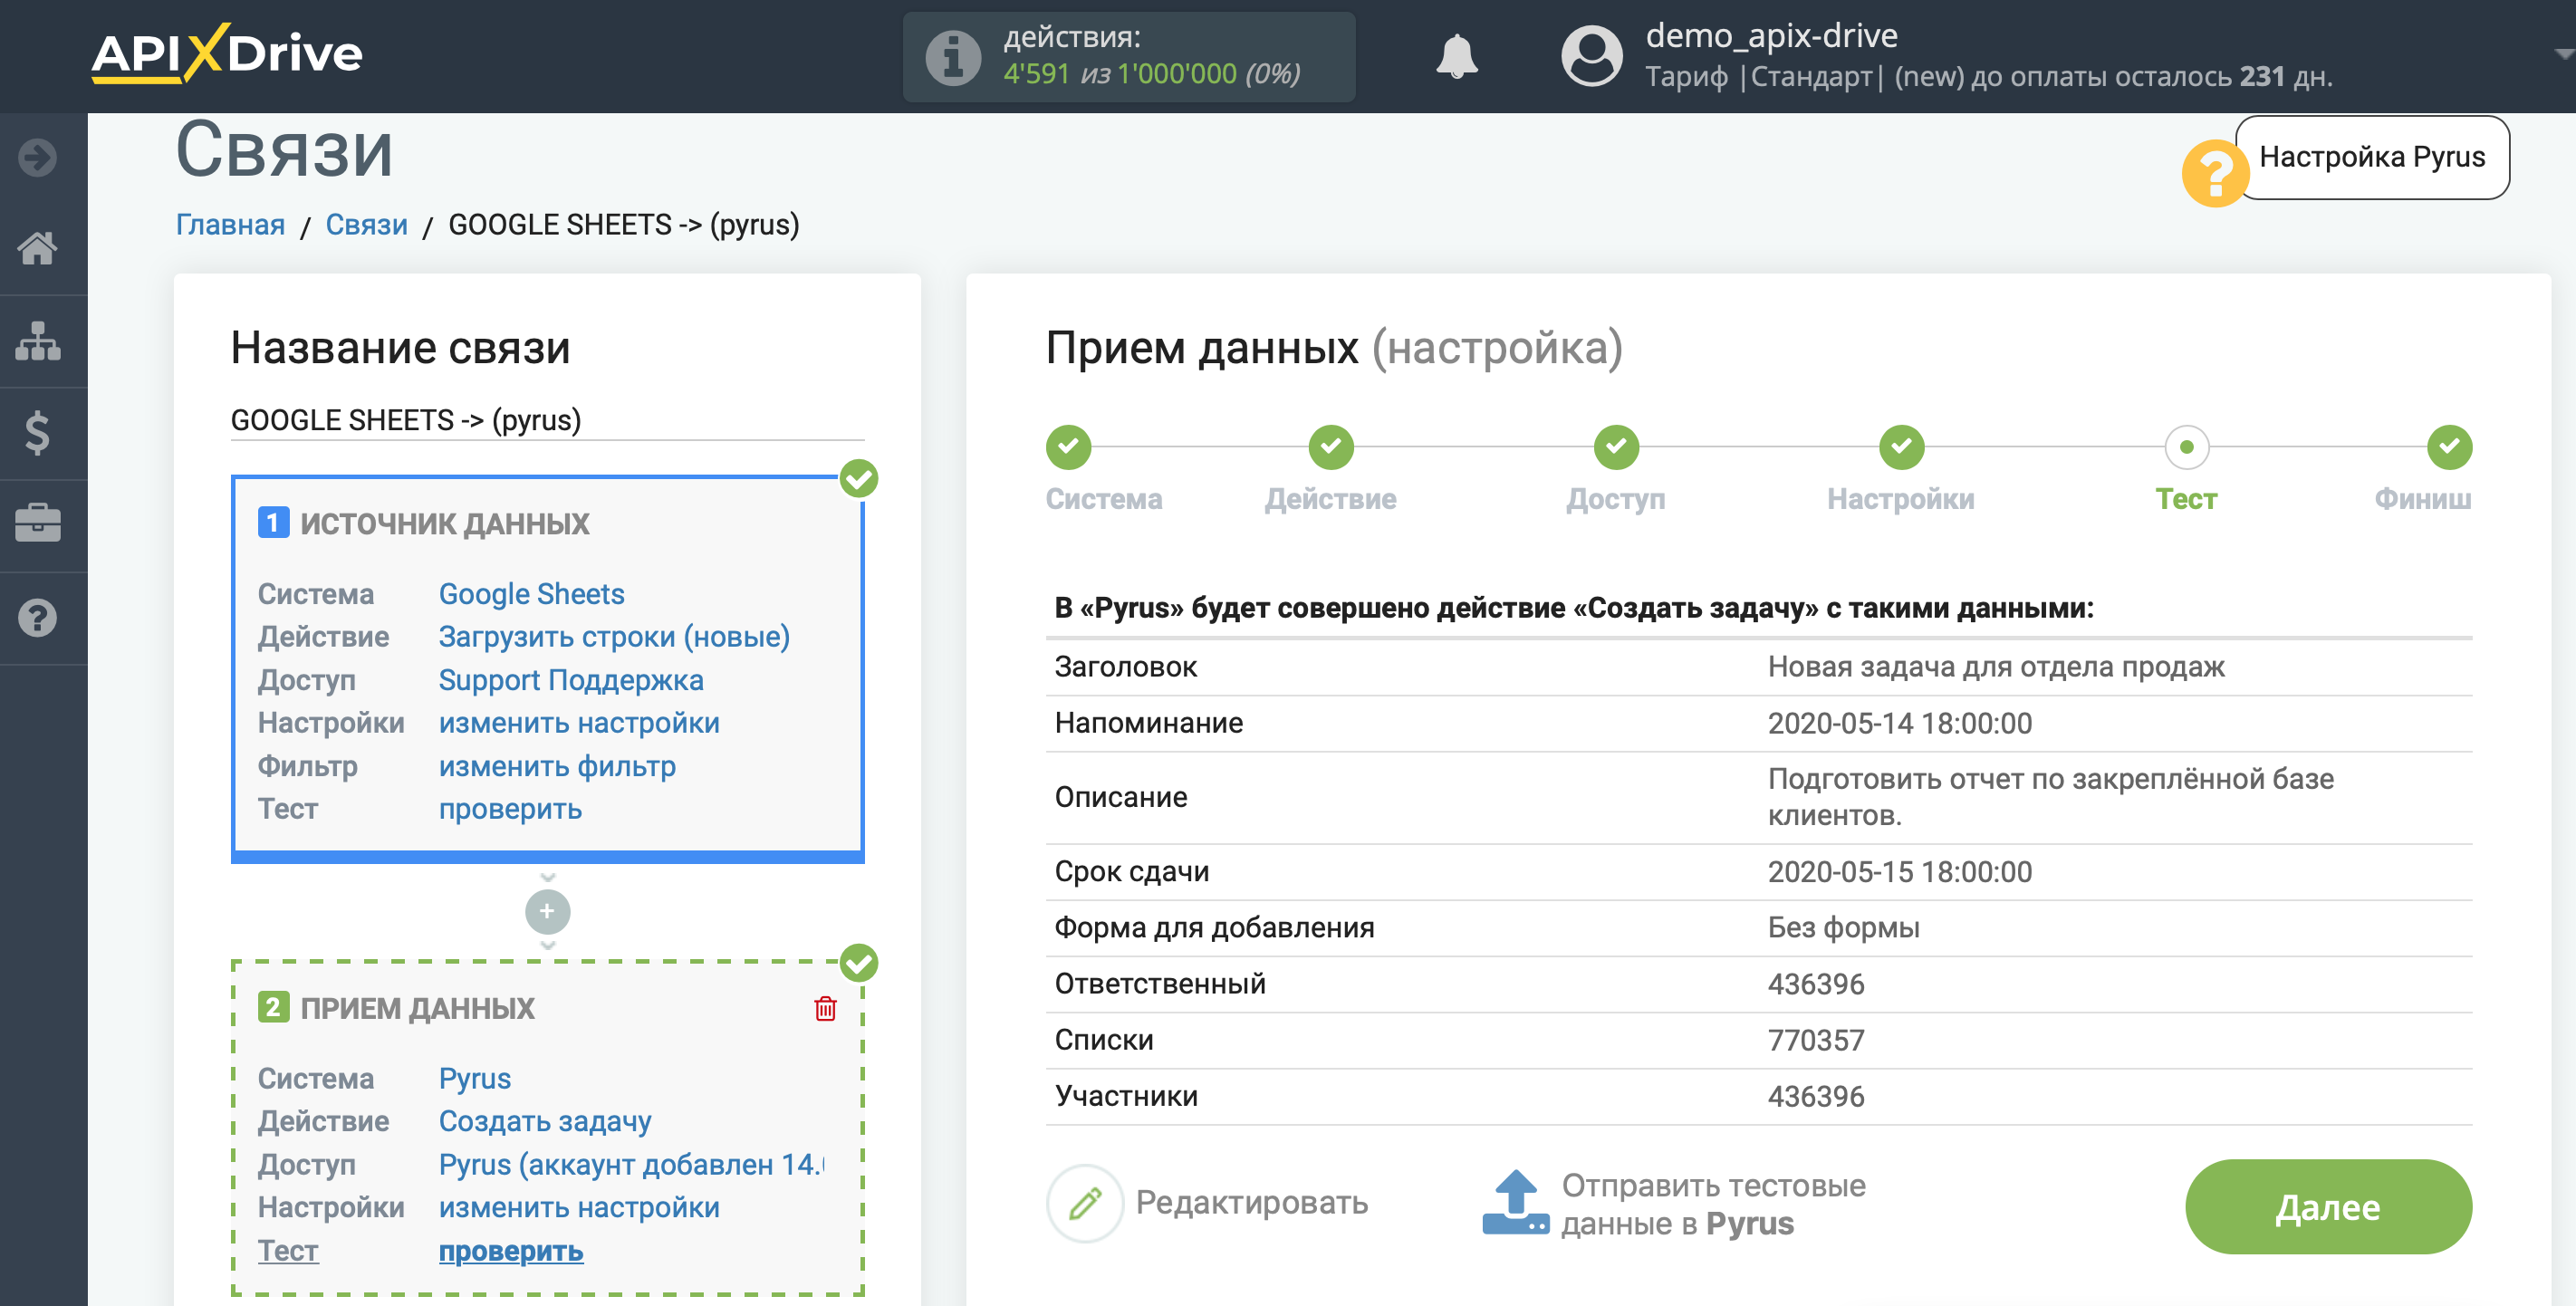Viewport: 2576px width, 1306px height.
Task: Click the actions counter panel
Action: (1128, 57)
